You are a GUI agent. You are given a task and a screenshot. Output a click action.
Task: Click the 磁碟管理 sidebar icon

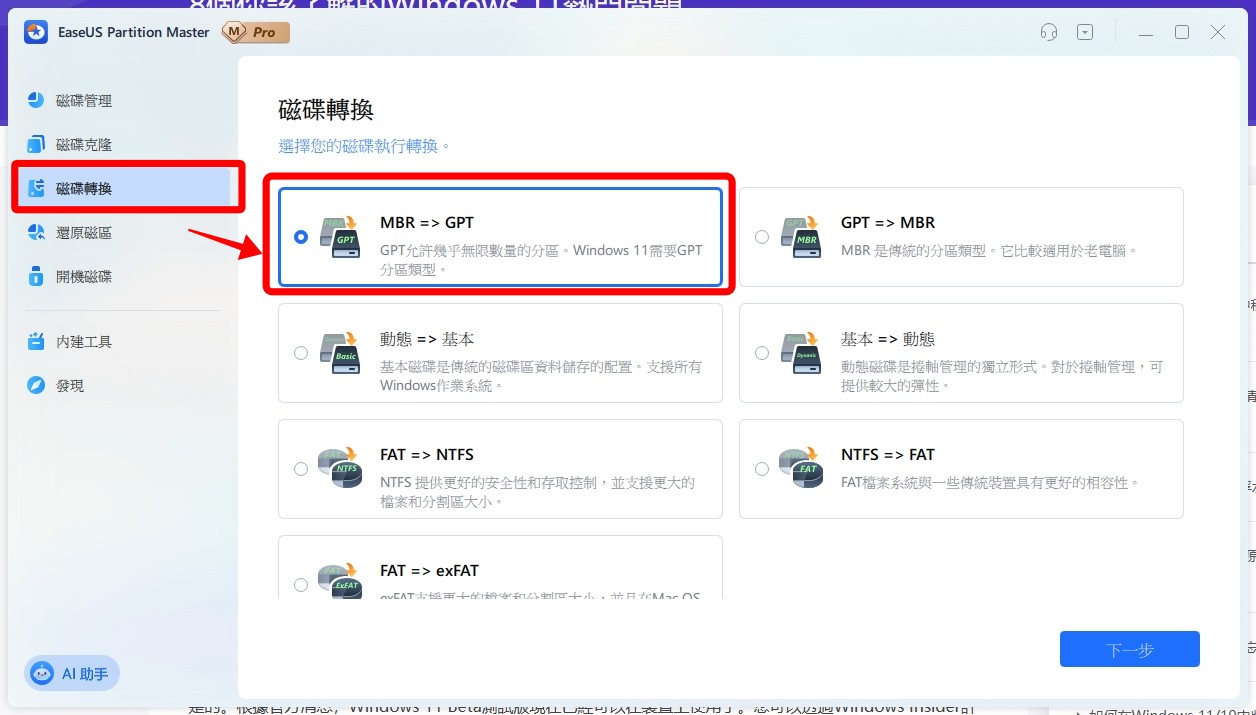[36, 100]
